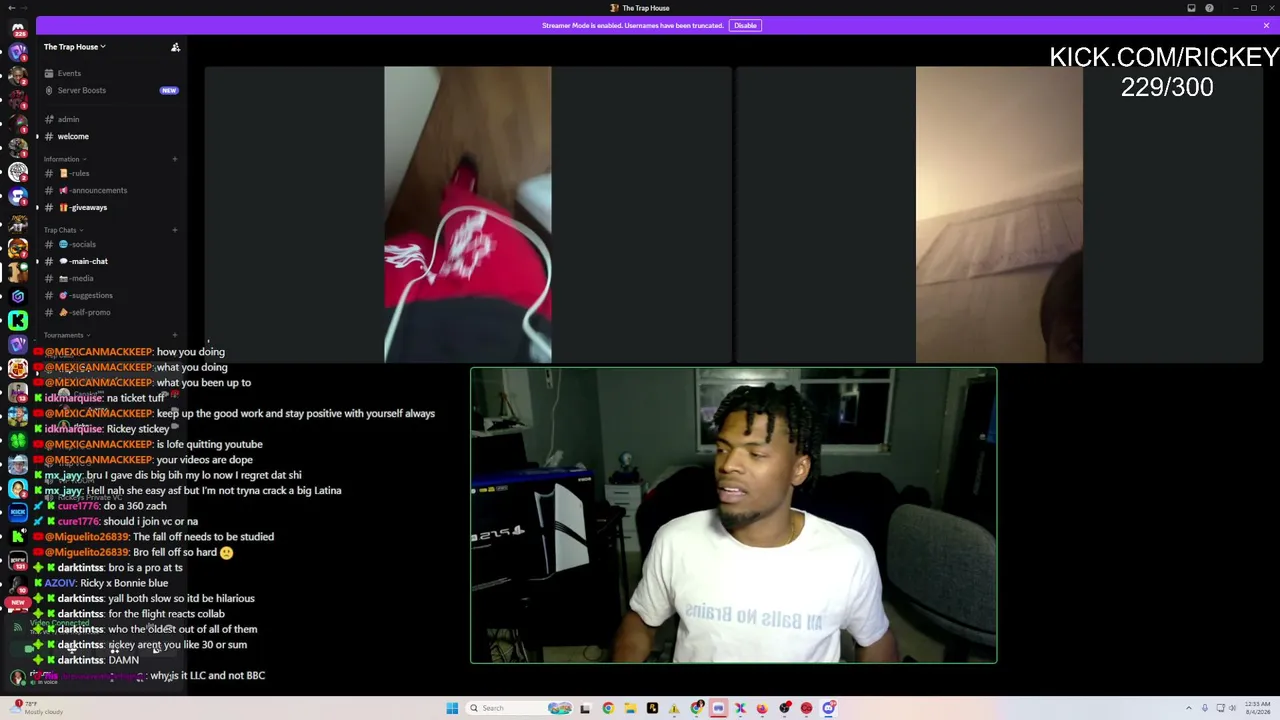
Task: Open the Inbox icon in title bar
Action: click(x=1191, y=8)
